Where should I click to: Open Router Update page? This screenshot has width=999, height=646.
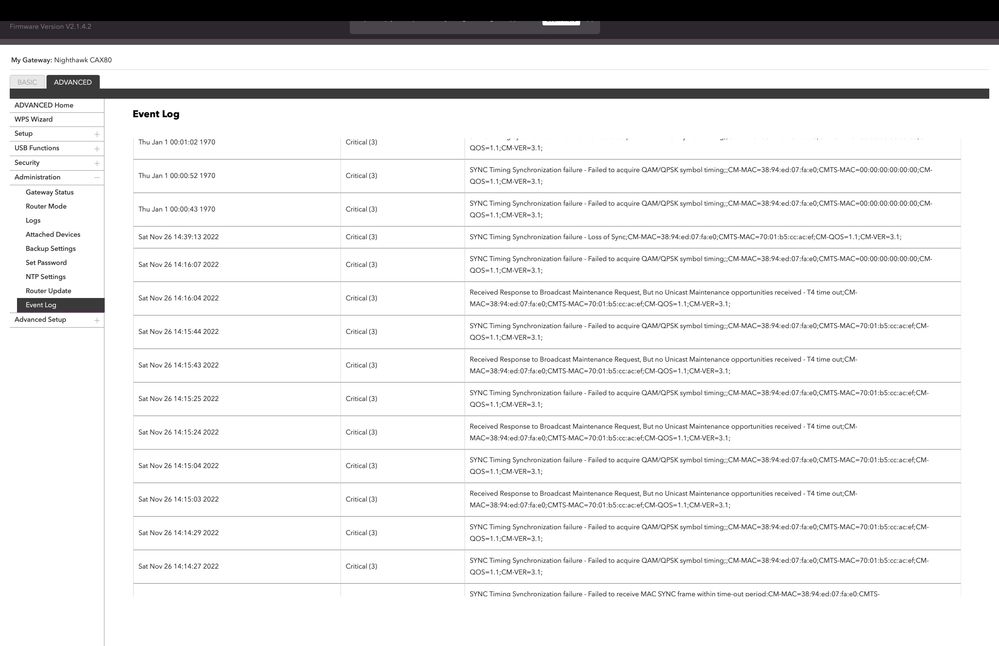click(48, 291)
